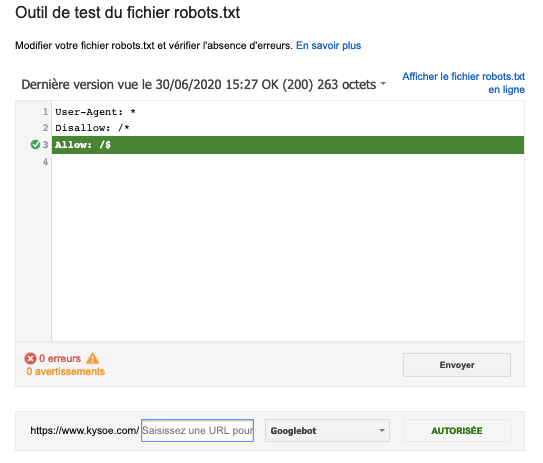Viewport: 543px width, 463px height.
Task: Click line number 1 in the gutter
Action: (x=45, y=112)
